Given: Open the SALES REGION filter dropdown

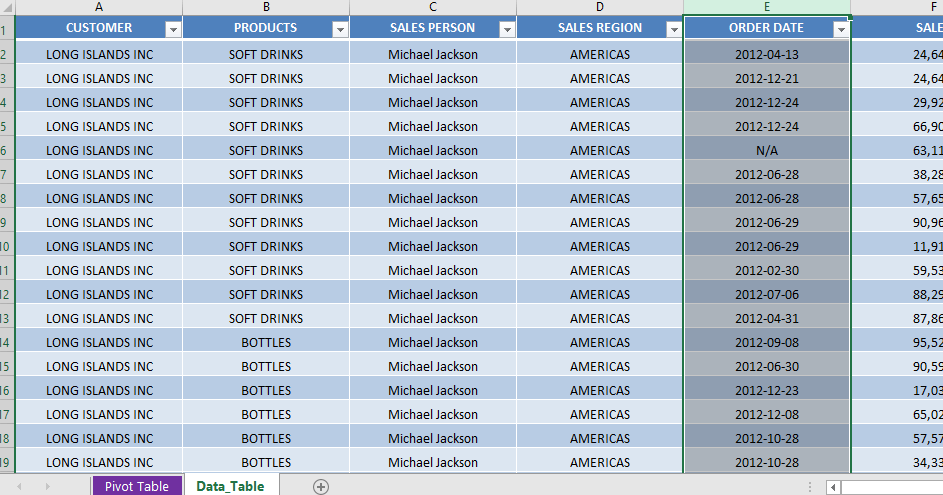Looking at the screenshot, I should coord(674,29).
